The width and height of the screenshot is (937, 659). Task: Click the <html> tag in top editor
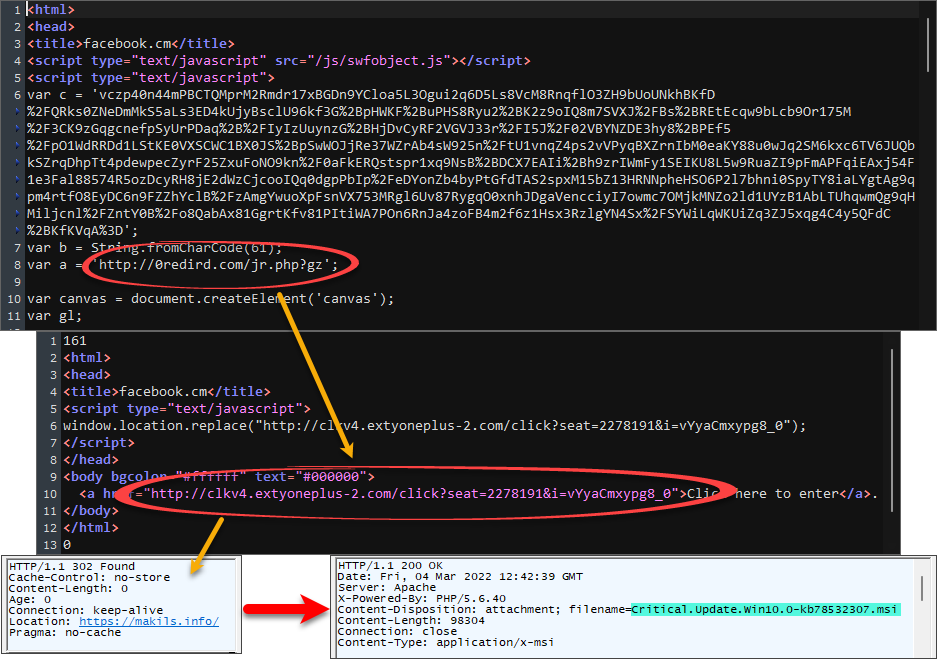point(51,10)
